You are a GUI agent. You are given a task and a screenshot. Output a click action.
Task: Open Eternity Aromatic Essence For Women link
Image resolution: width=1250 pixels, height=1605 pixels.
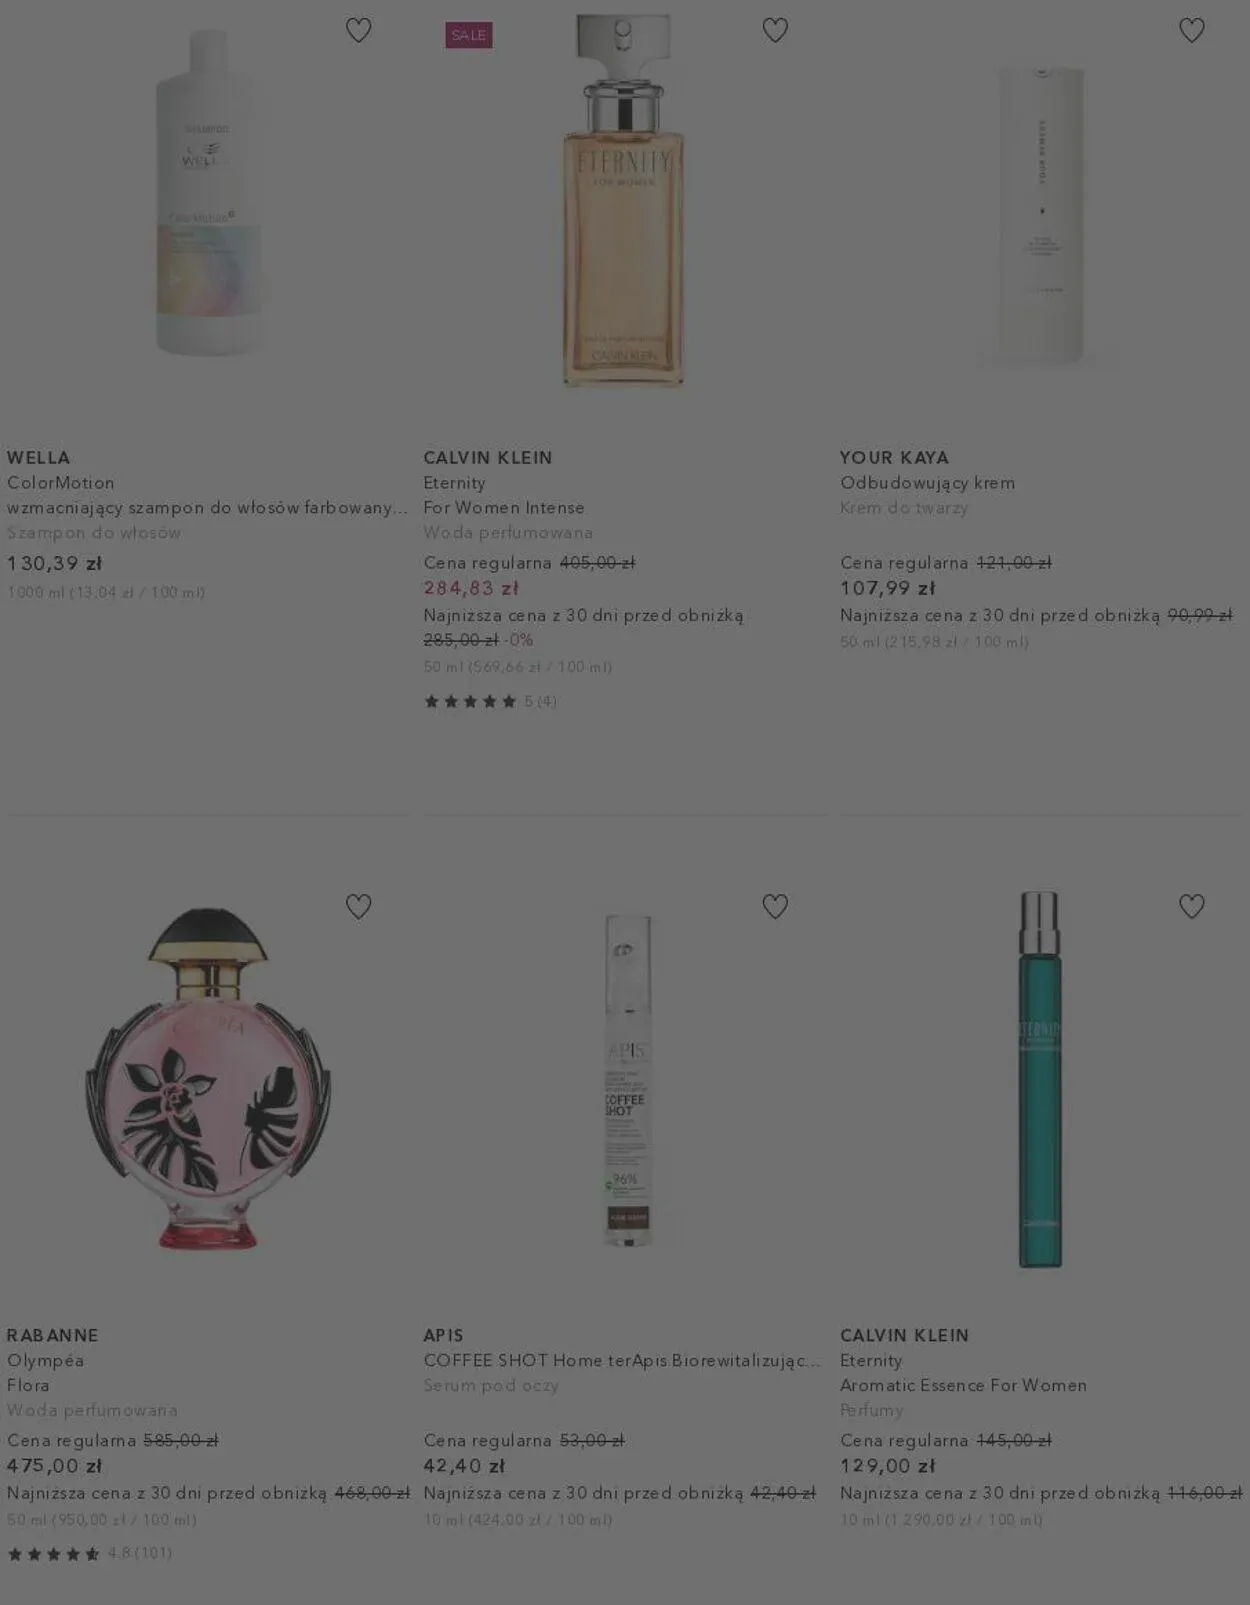[x=963, y=1386]
